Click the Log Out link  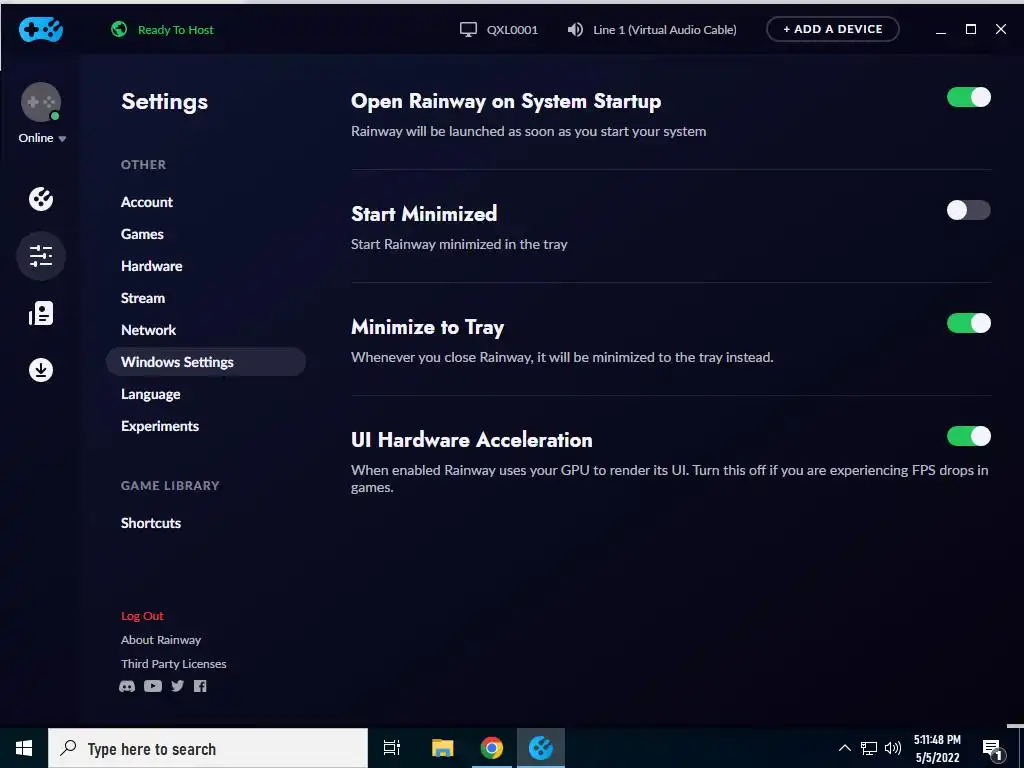142,616
